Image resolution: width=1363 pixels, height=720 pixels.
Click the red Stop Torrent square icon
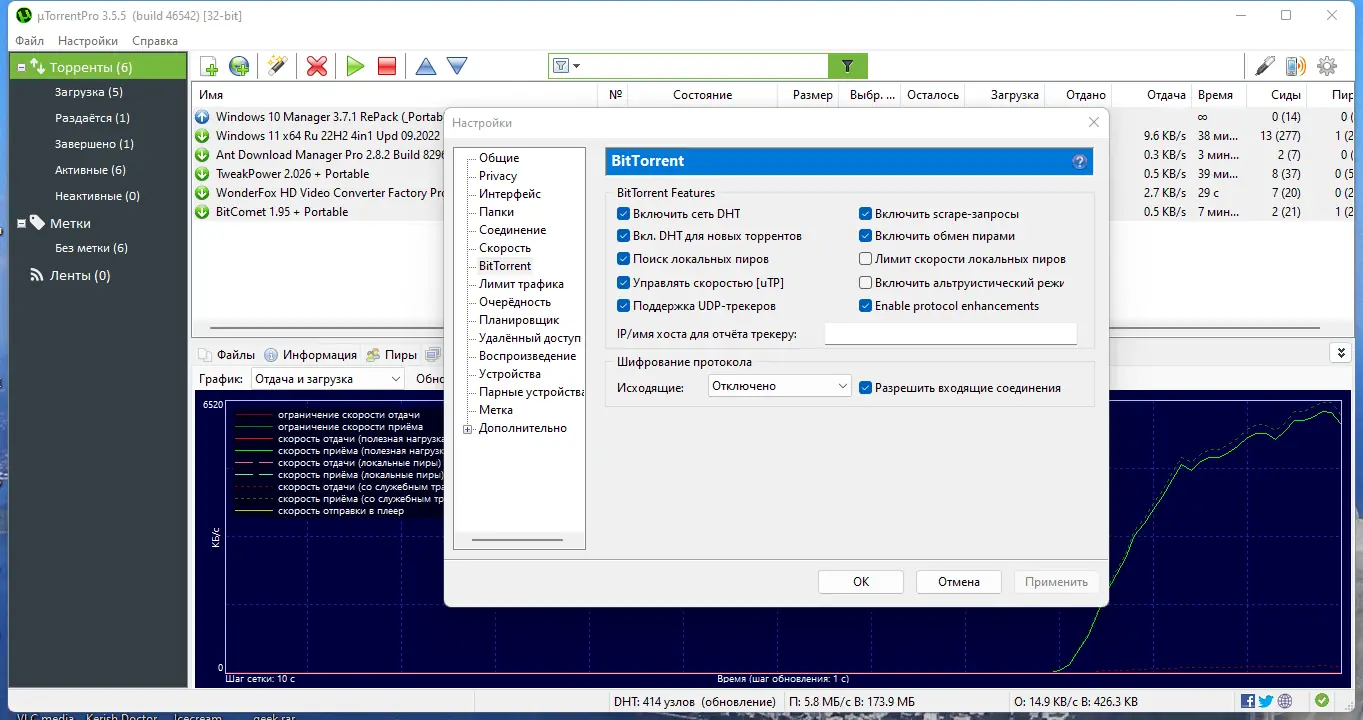pyautogui.click(x=387, y=67)
